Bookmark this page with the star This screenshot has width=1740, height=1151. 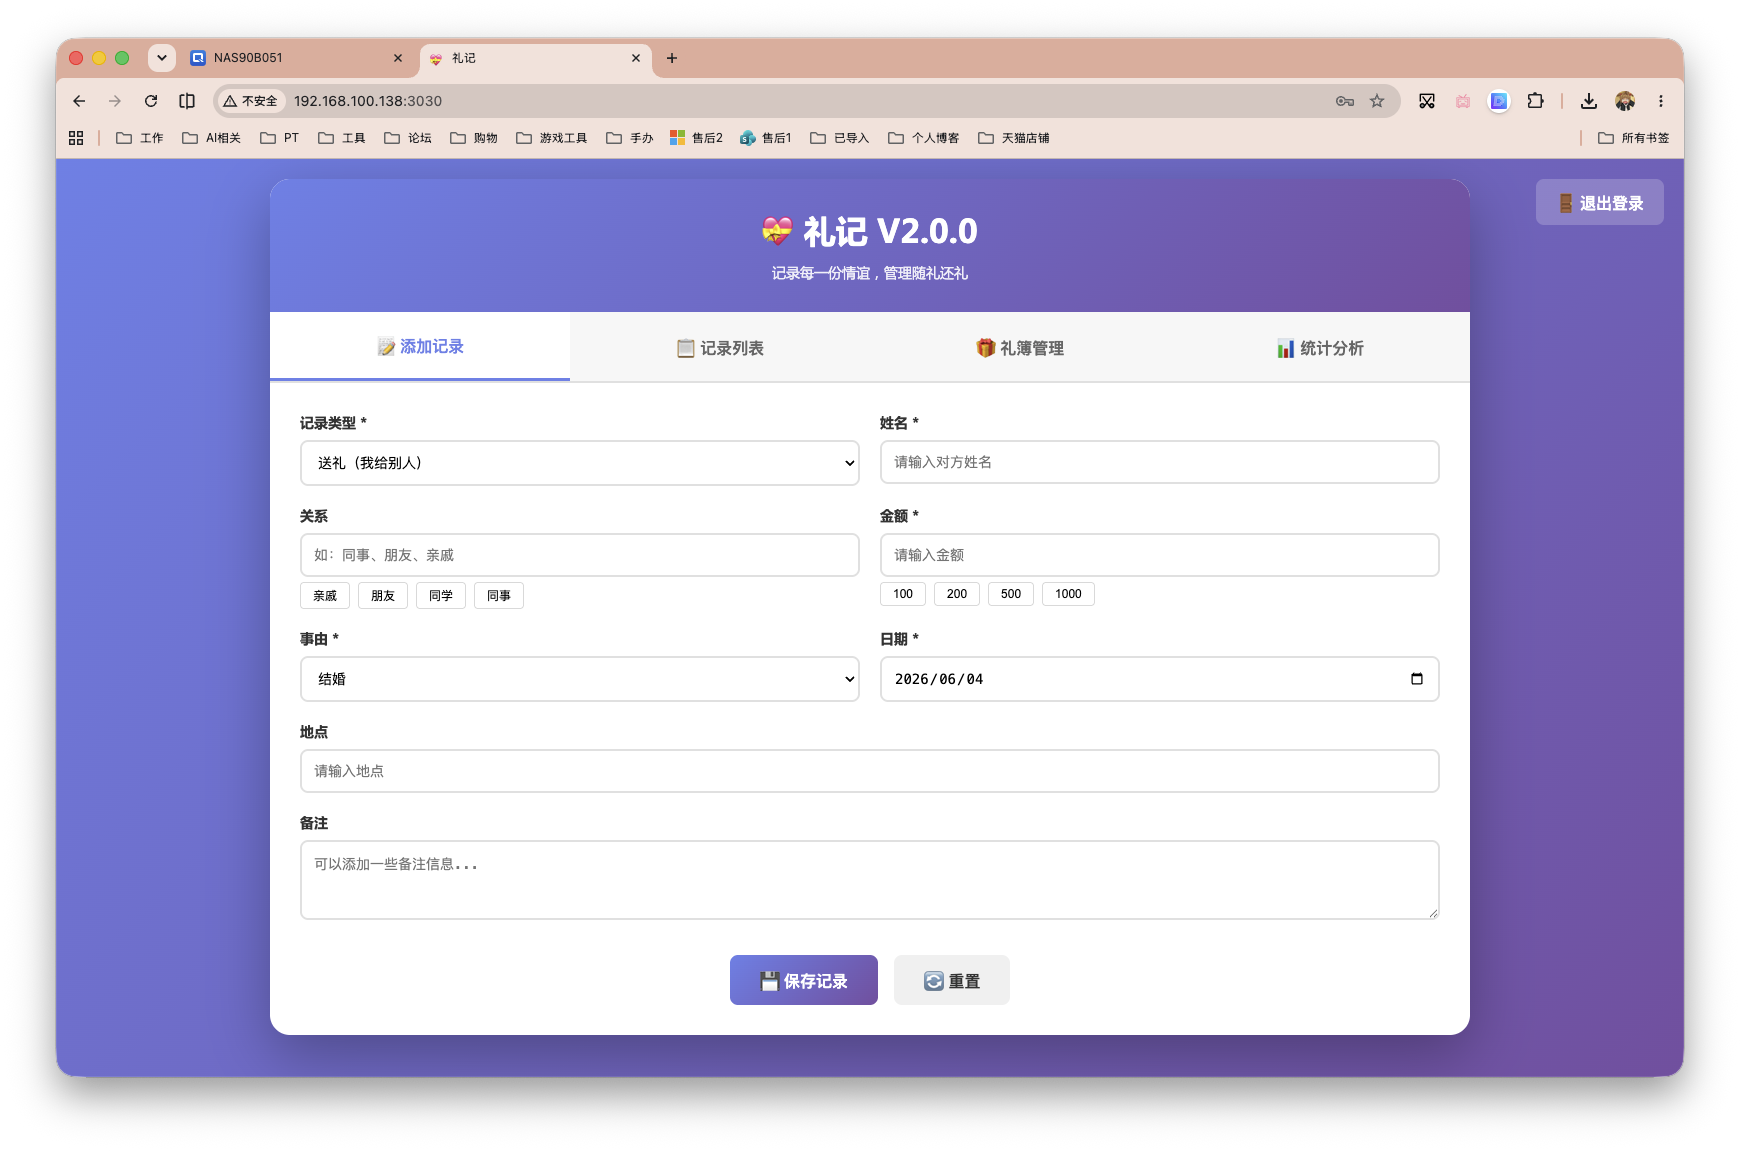click(1377, 101)
